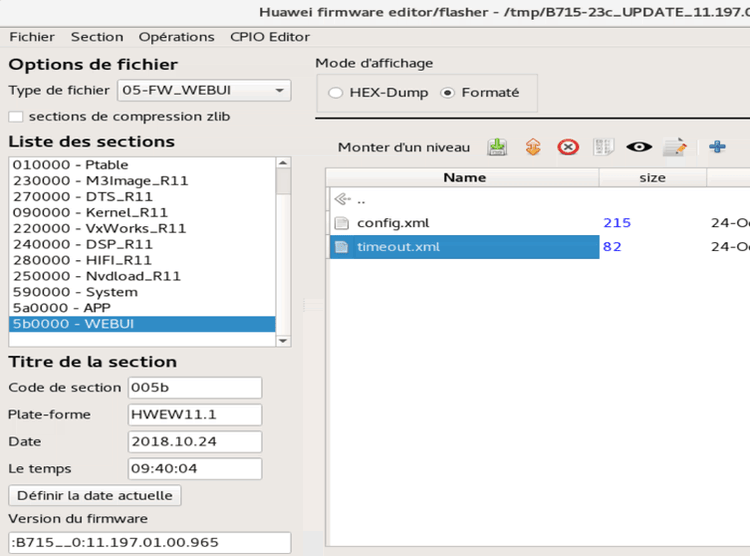The width and height of the screenshot is (750, 556).
Task: Click the Code de section input field
Action: [195, 388]
